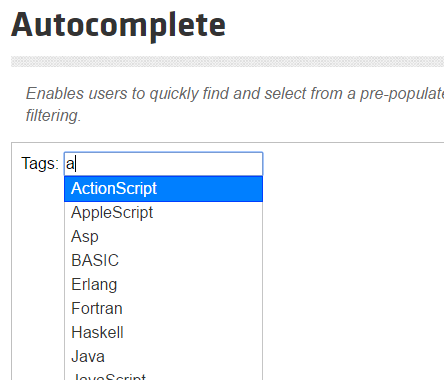
Task: Click blank area of highlighted ActionScript row
Action: click(x=210, y=189)
